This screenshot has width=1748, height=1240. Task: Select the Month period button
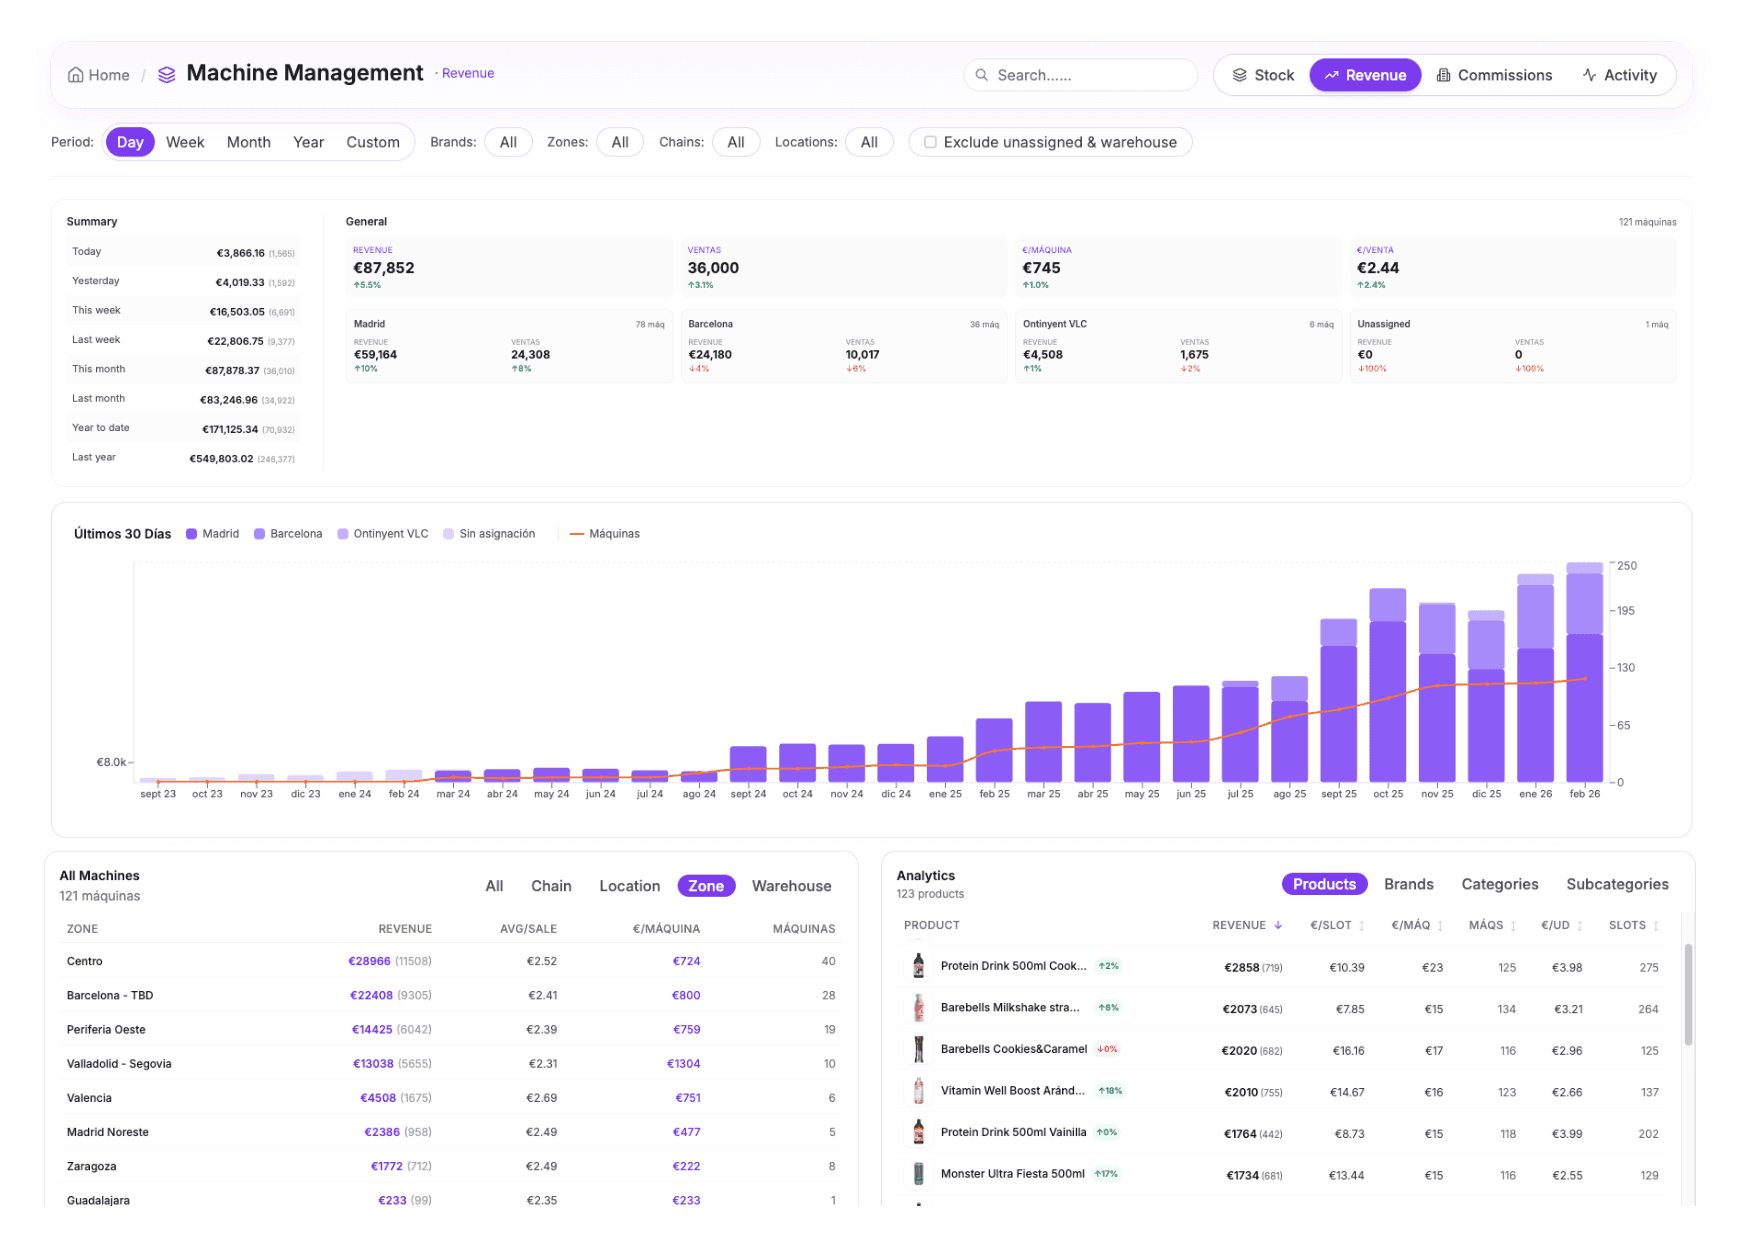click(x=248, y=142)
